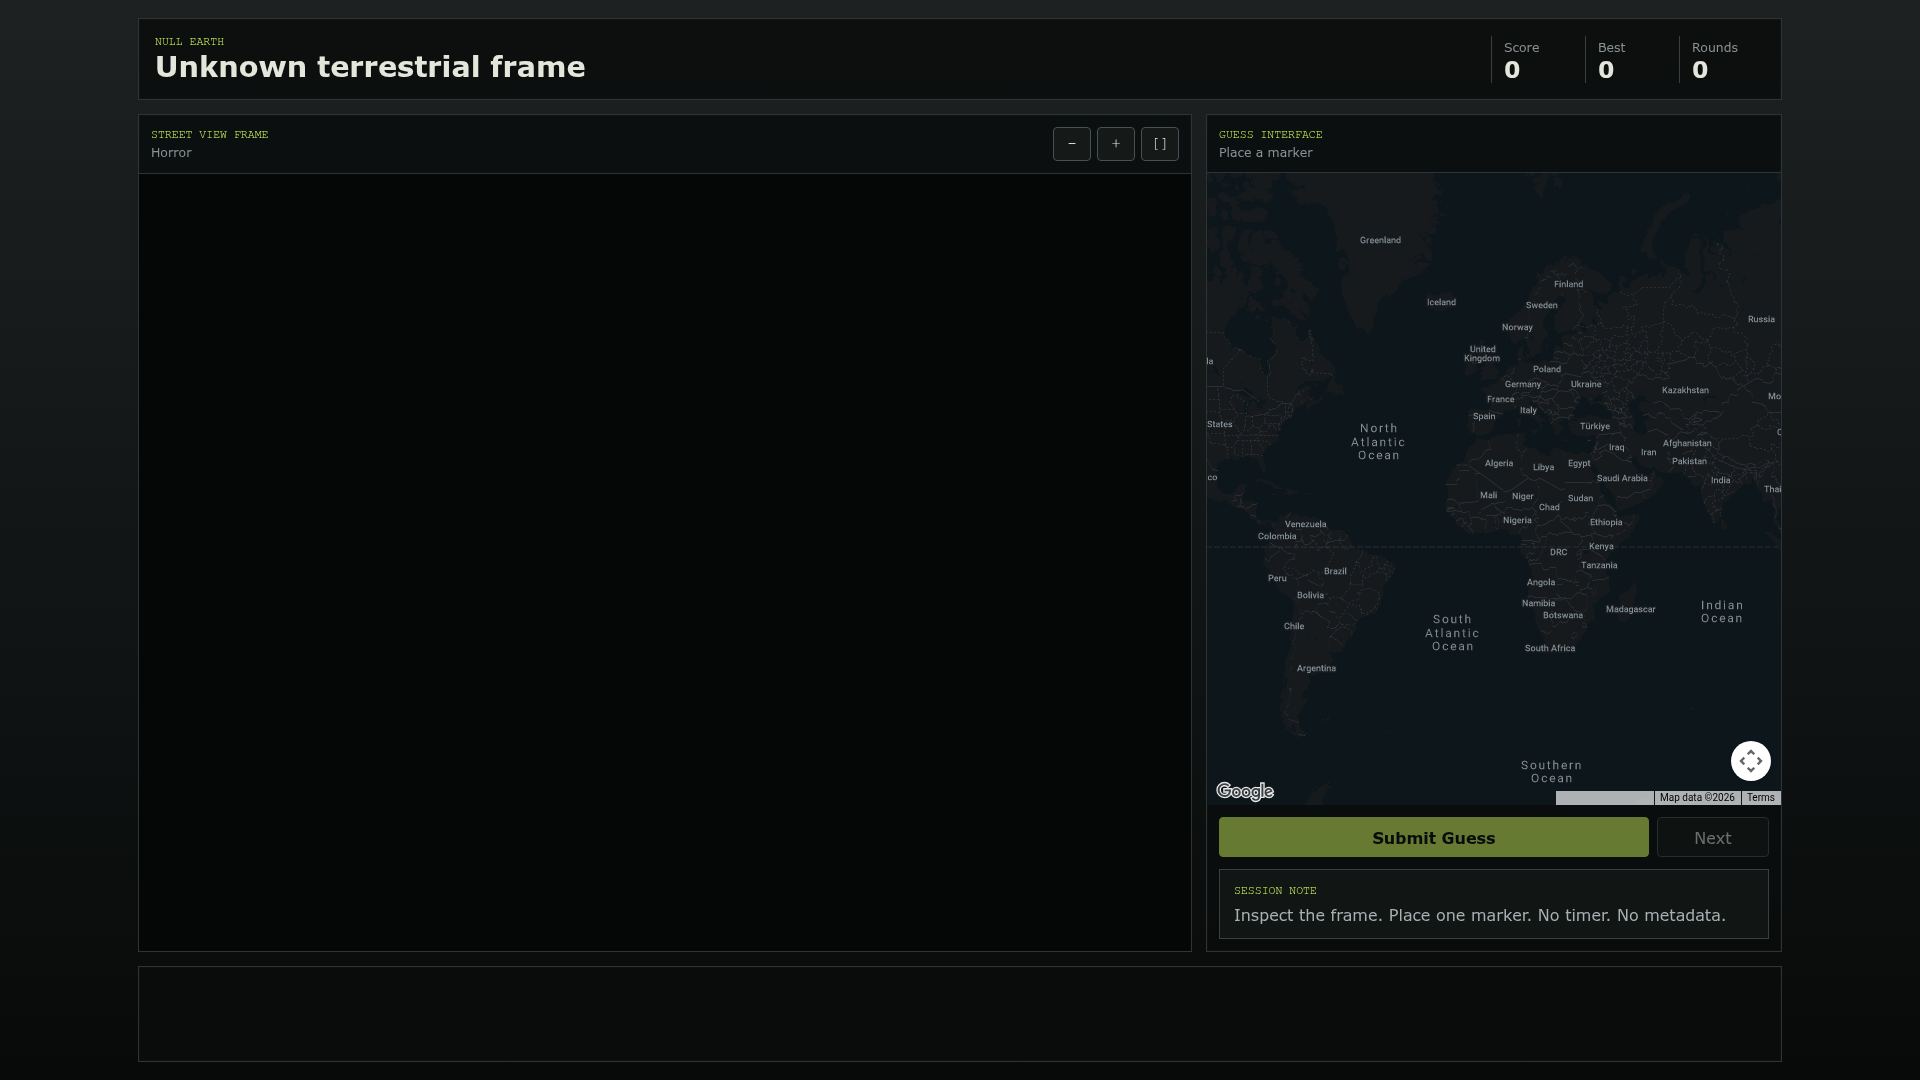The height and width of the screenshot is (1080, 1920).
Task: Click the Indian Ocean label
Action: tap(1722, 612)
